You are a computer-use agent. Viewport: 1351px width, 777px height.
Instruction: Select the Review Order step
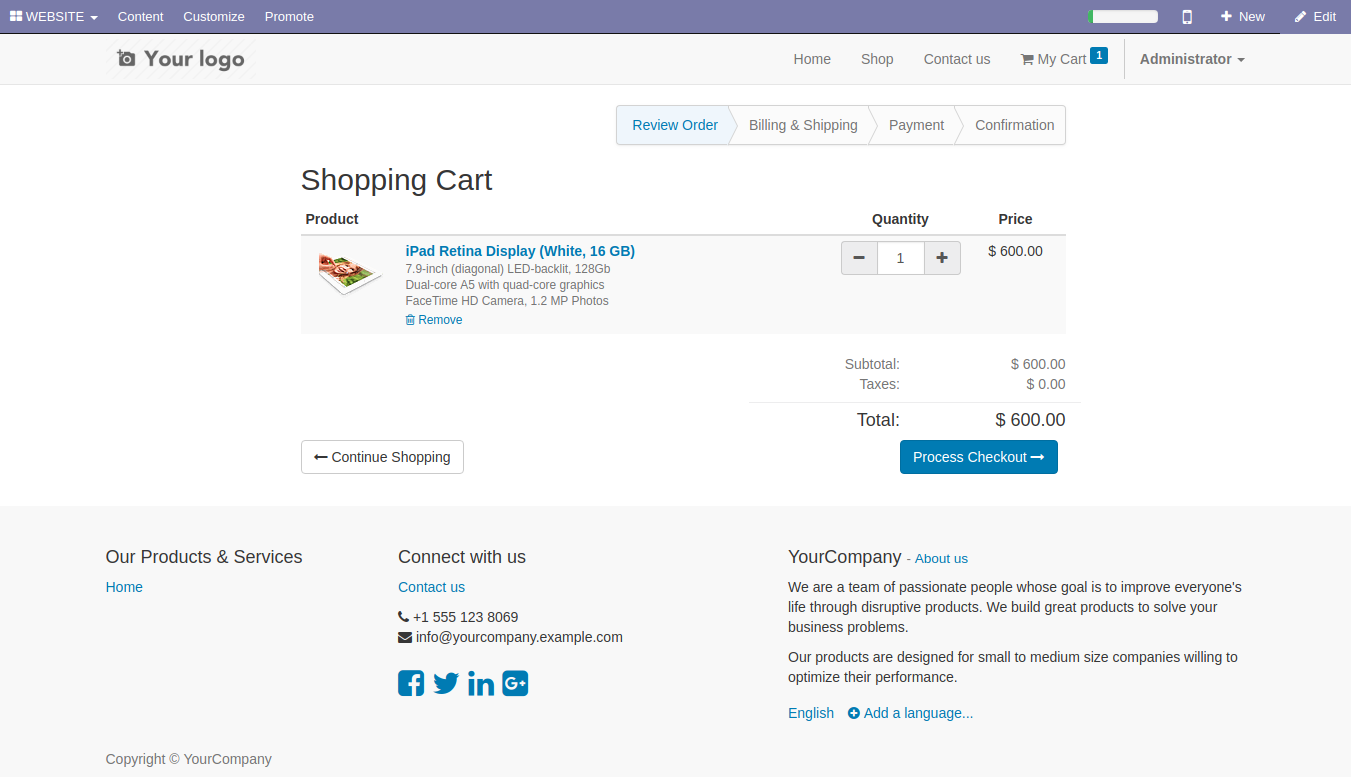coord(675,125)
